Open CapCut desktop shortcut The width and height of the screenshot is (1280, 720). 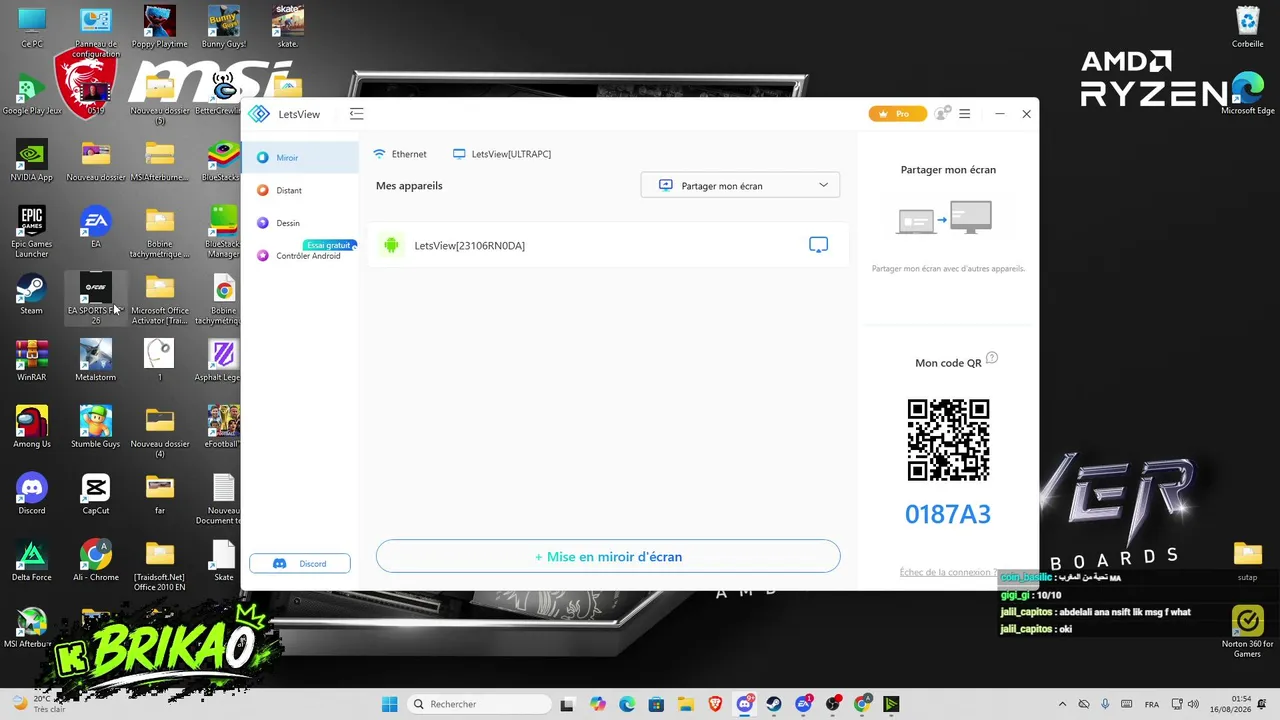coord(96,494)
